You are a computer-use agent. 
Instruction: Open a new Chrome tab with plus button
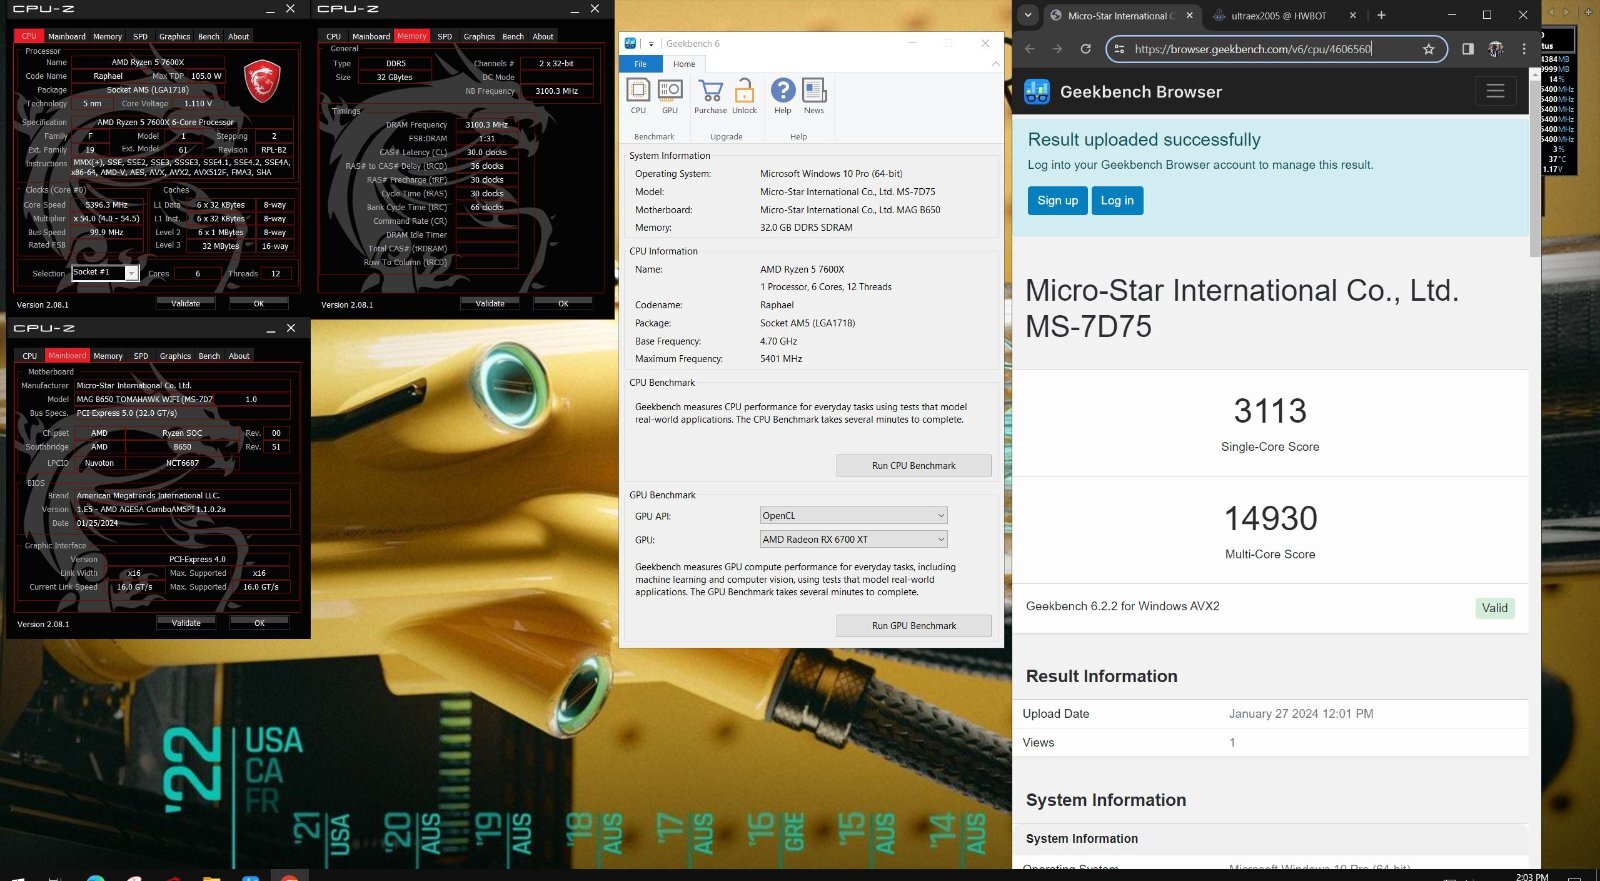(1381, 15)
